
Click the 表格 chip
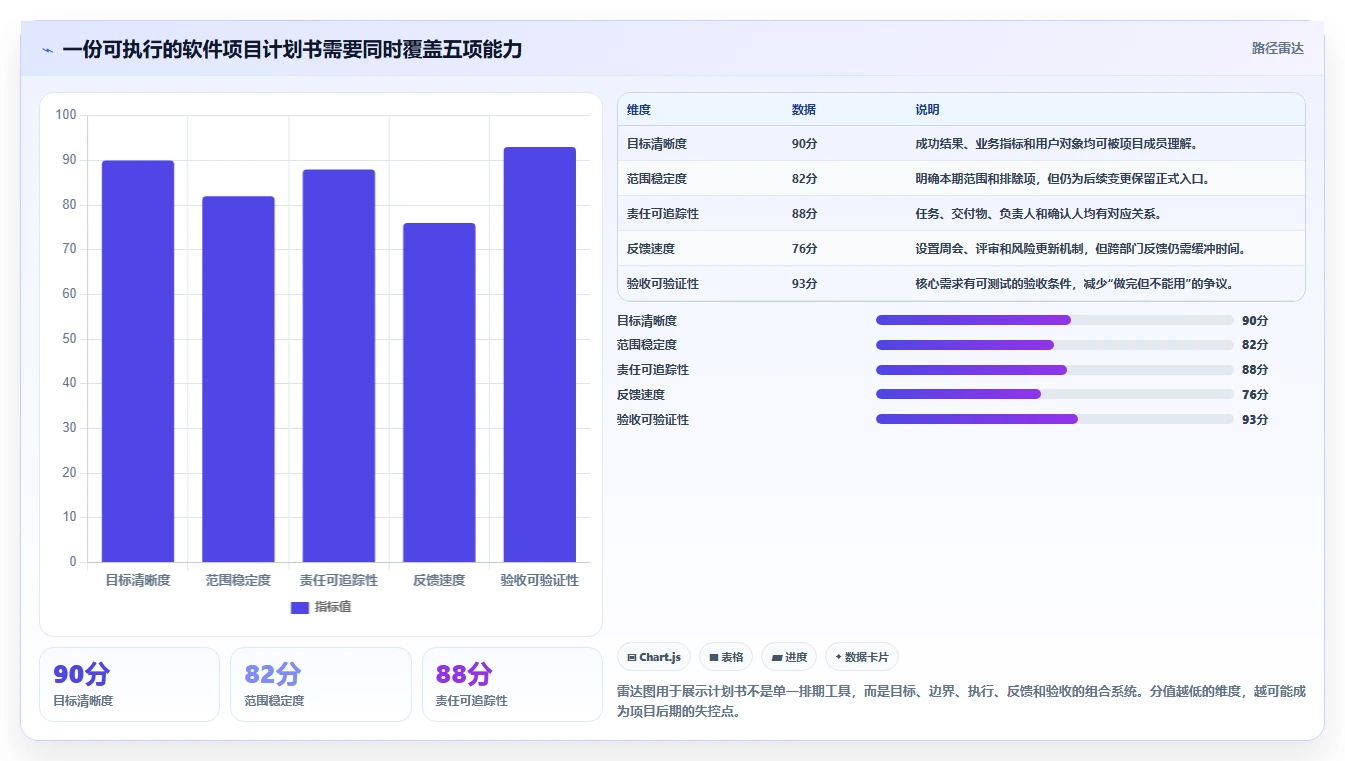[726, 657]
